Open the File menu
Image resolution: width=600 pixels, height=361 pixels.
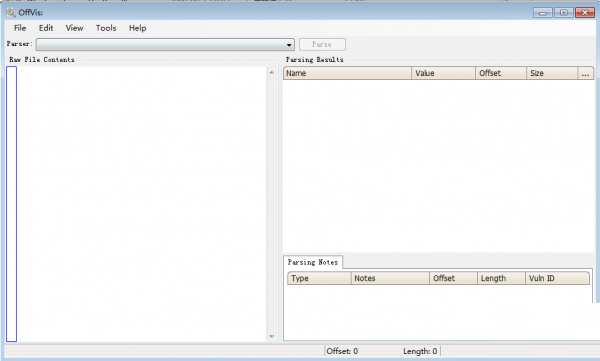coord(20,28)
